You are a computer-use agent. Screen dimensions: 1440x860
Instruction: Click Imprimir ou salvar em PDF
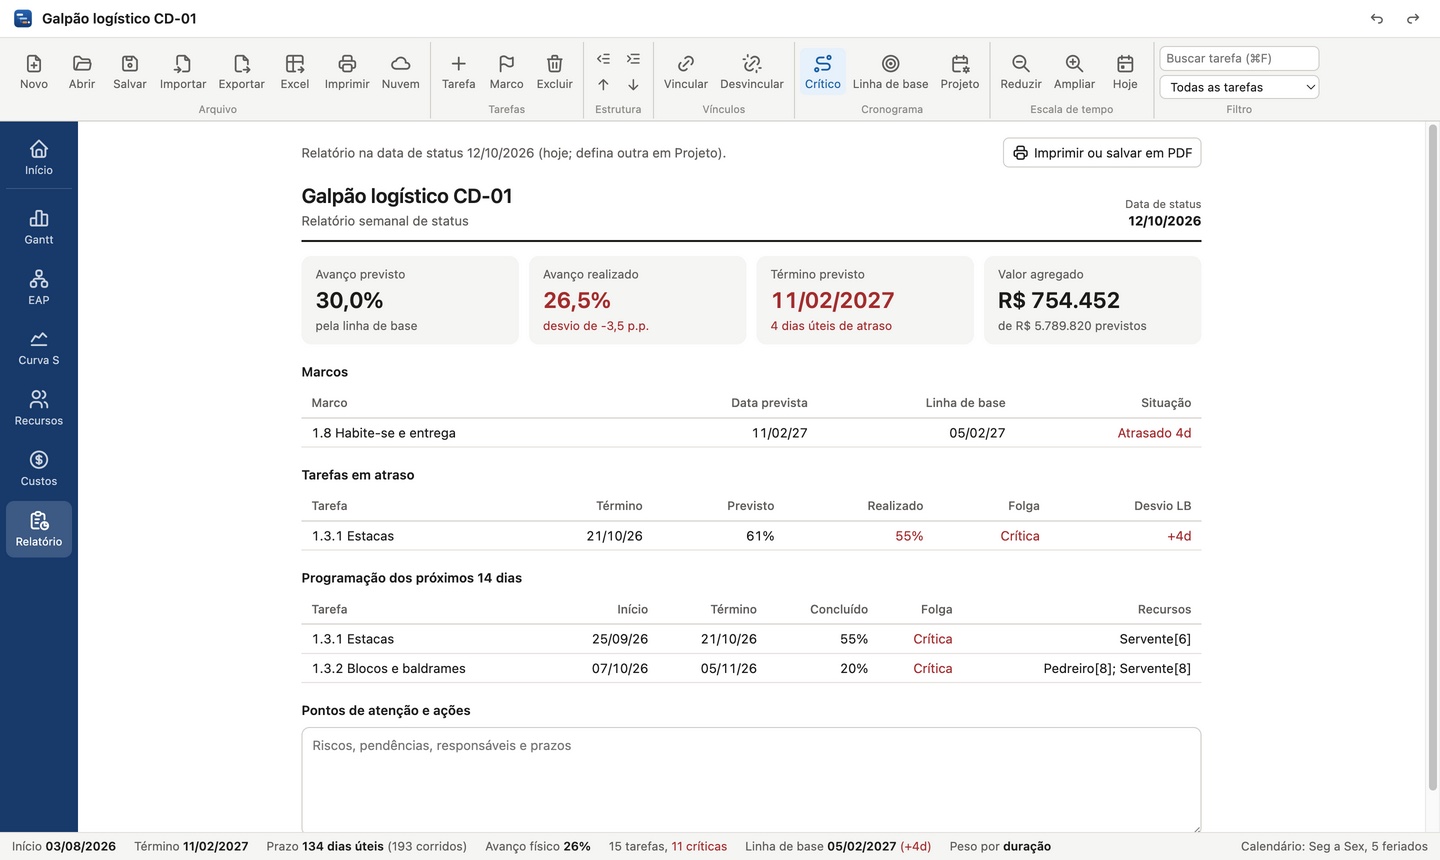click(1102, 153)
